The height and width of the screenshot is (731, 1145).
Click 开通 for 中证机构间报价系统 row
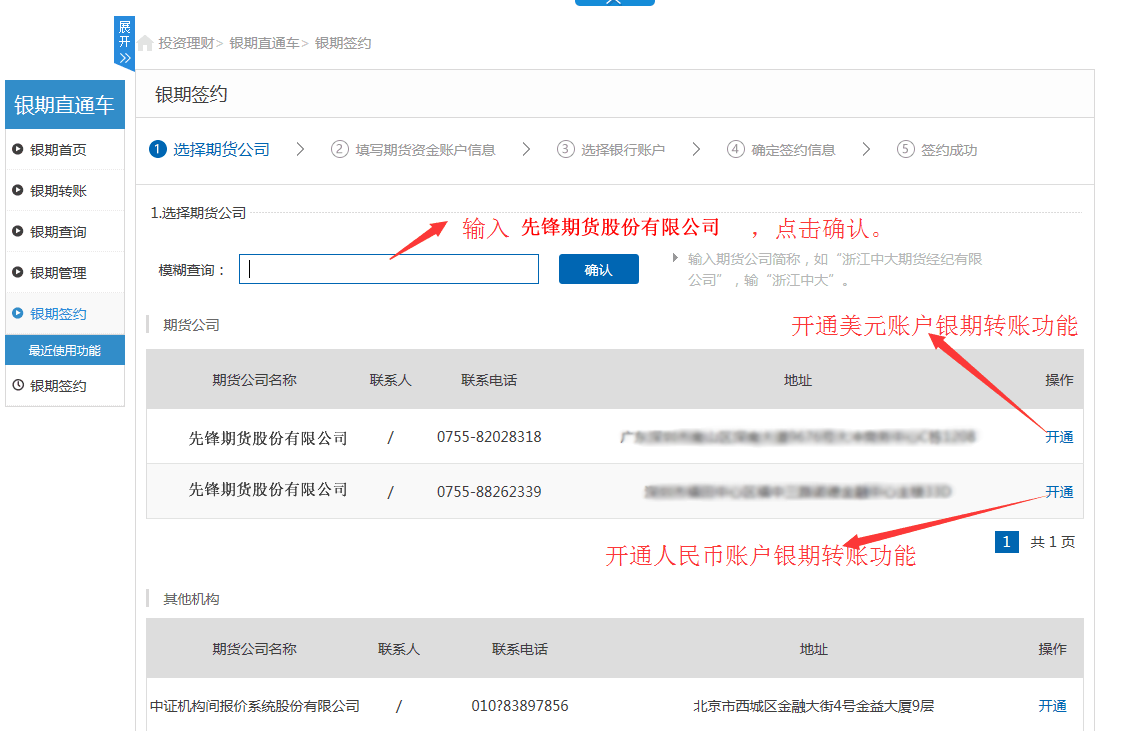(x=1052, y=706)
